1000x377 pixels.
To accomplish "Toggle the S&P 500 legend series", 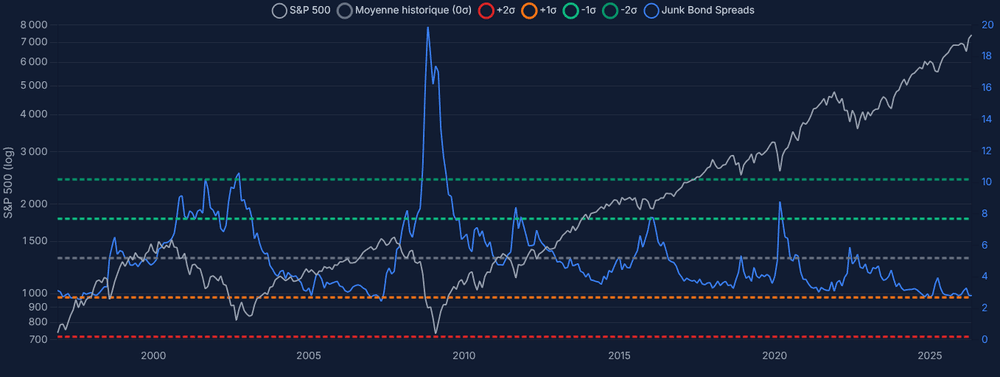I will coord(301,10).
